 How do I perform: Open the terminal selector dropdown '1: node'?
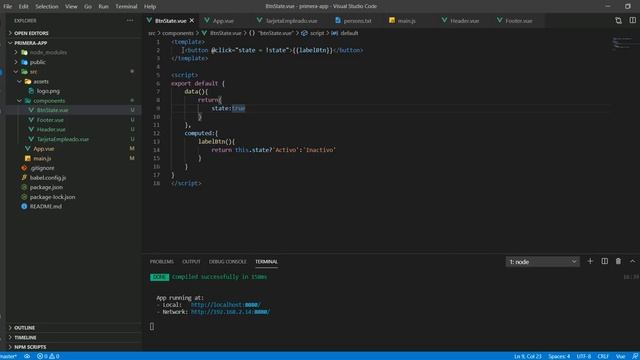point(542,262)
